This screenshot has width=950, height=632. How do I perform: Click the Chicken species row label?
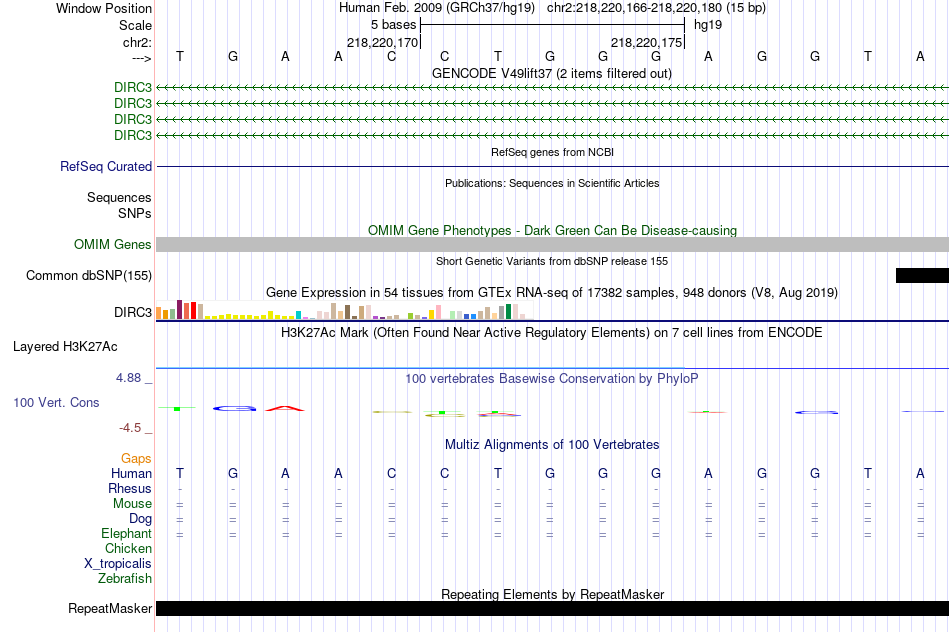(128, 548)
